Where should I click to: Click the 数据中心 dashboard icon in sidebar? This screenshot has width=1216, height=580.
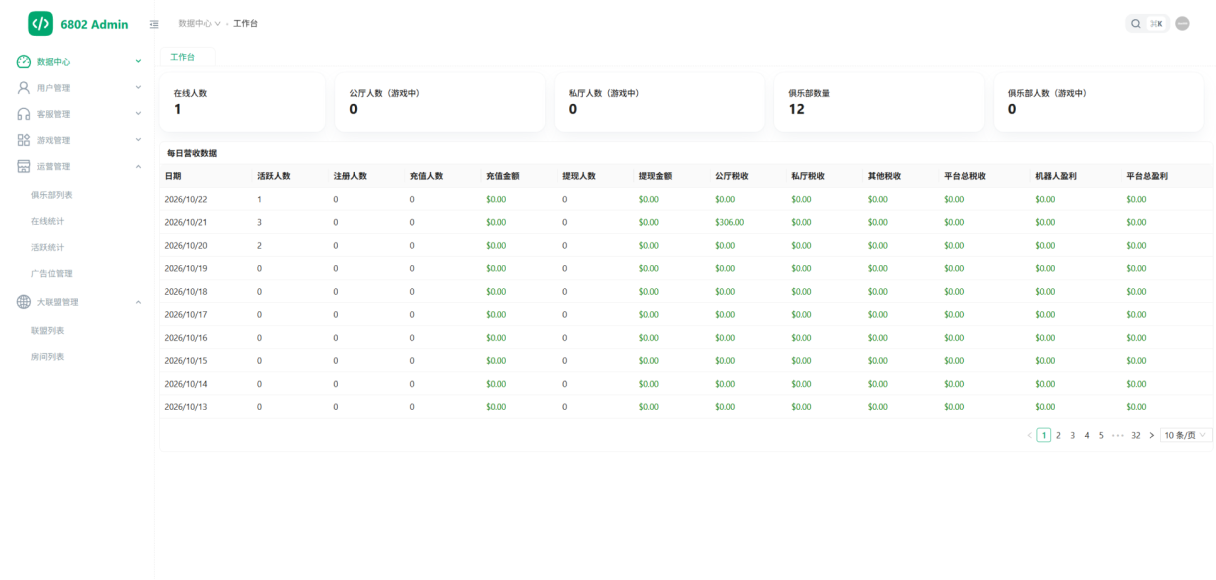coord(24,62)
